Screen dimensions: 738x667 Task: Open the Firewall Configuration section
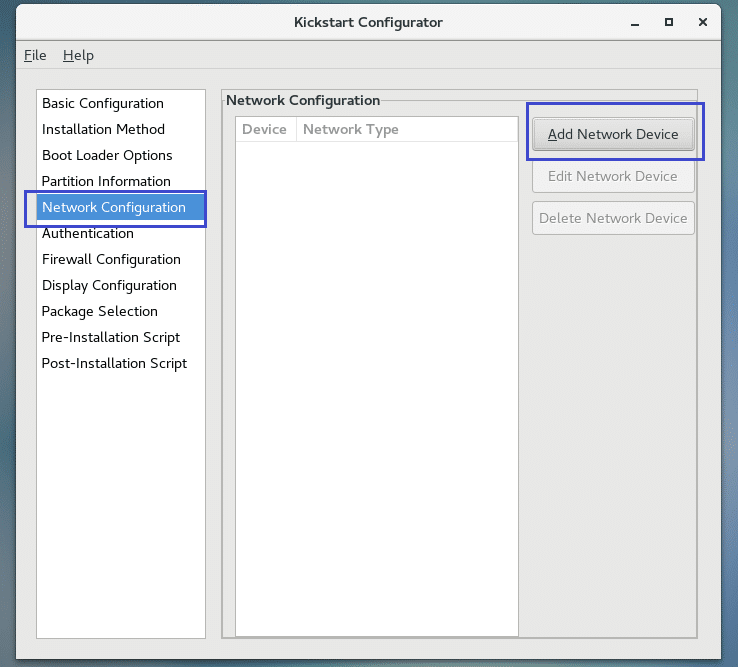[111, 259]
